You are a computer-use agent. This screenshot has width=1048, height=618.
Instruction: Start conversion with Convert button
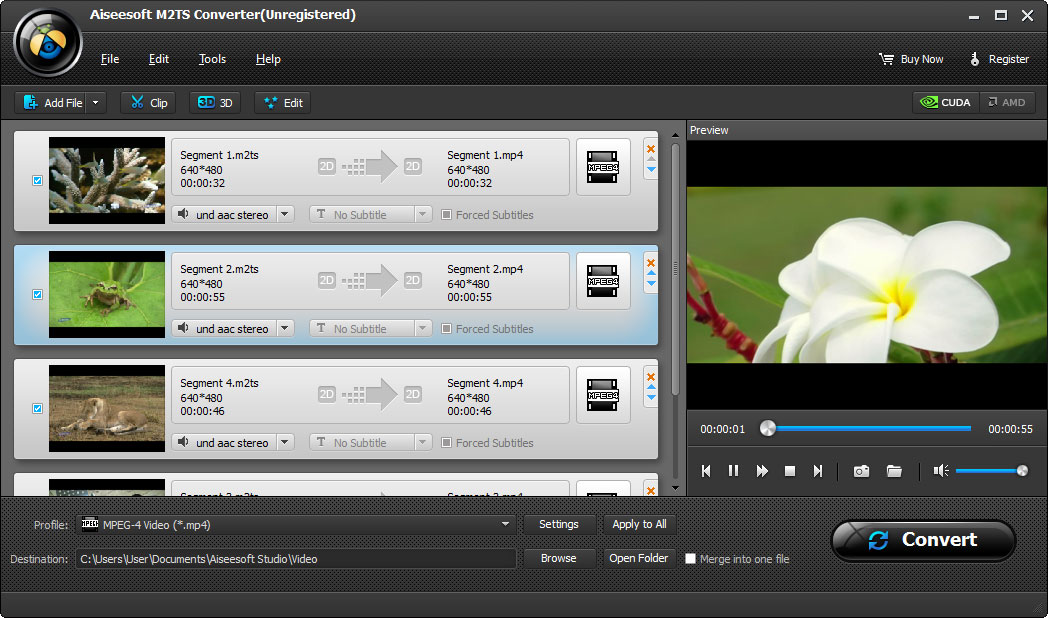point(923,540)
